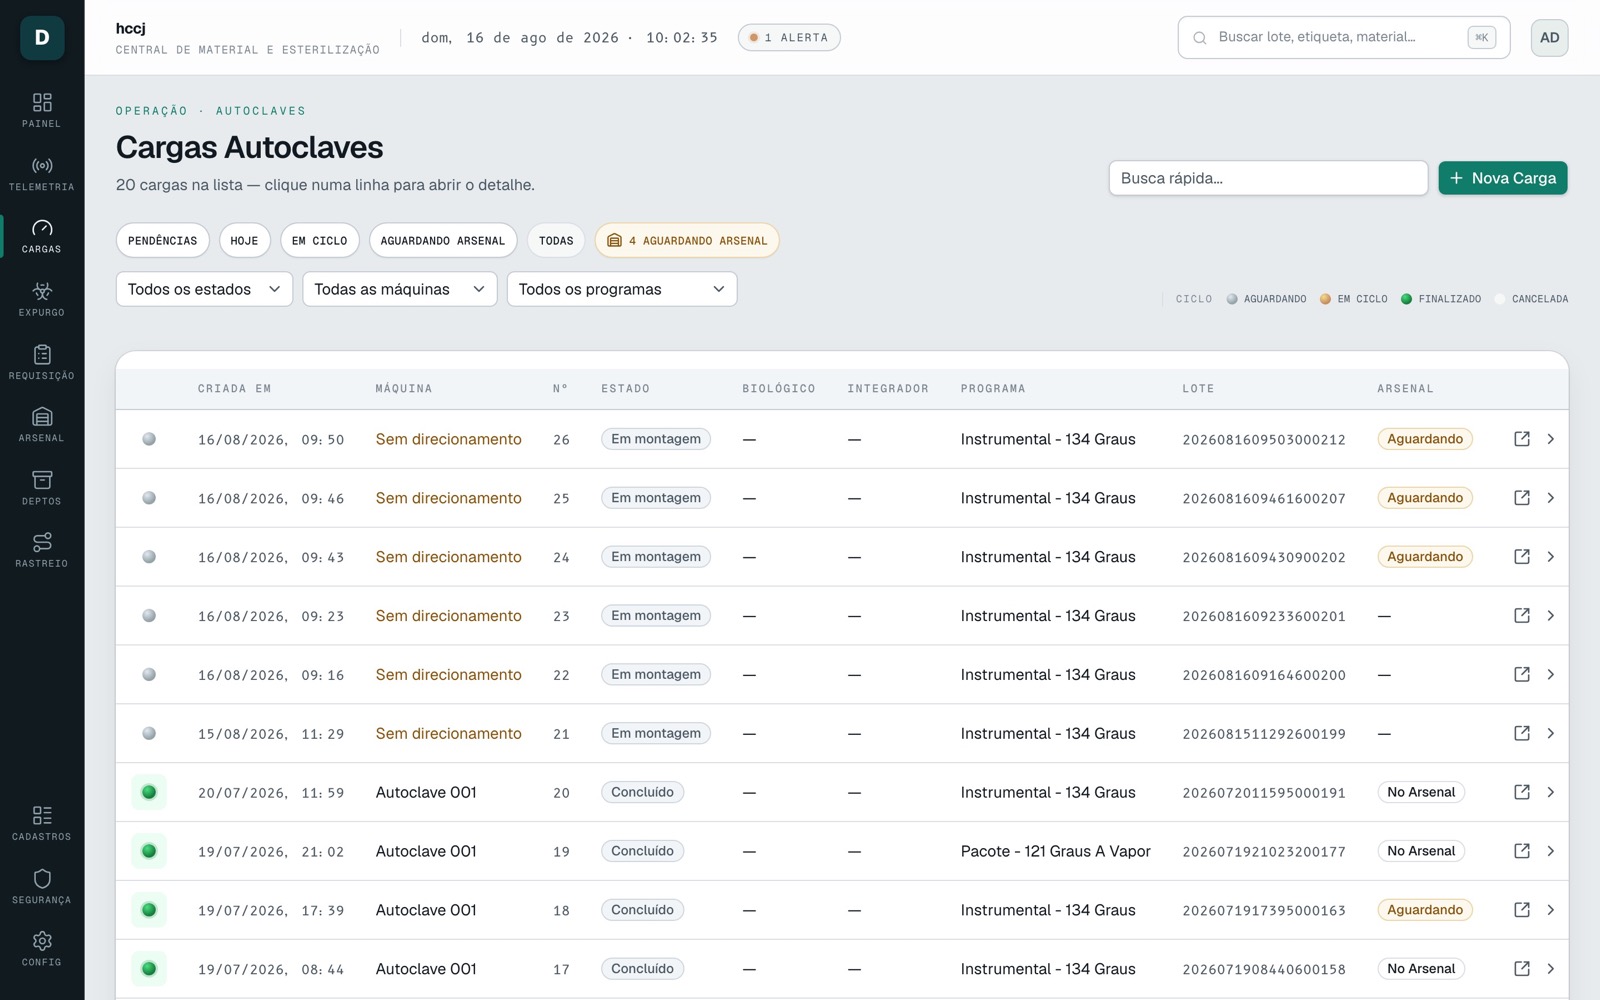Expand chevron of load 20 row

1551,792
